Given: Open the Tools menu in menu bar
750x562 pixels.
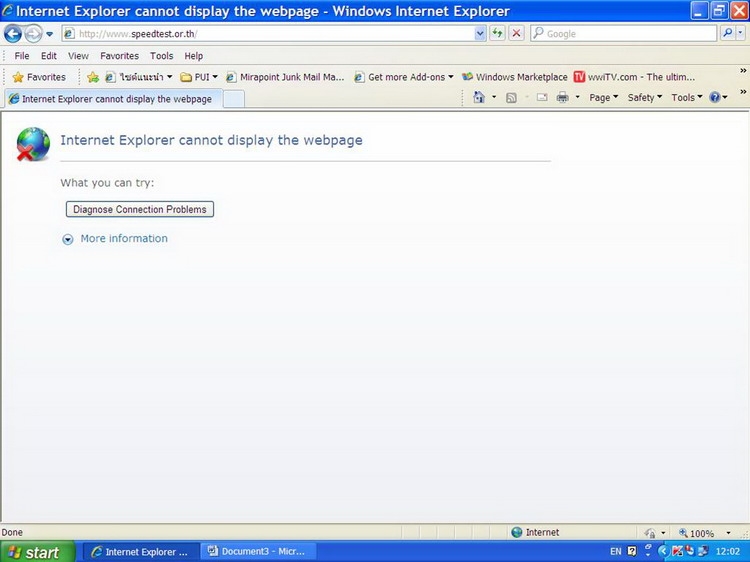Looking at the screenshot, I should click(161, 56).
